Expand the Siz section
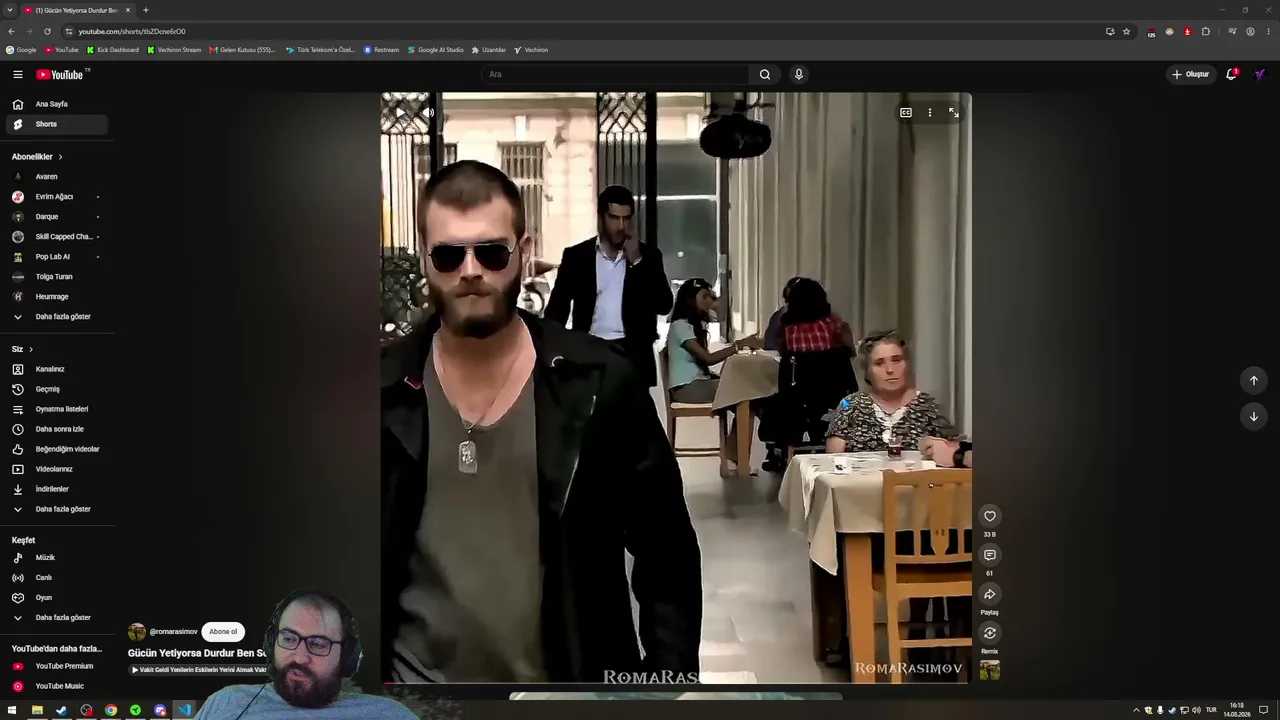This screenshot has width=1280, height=720. 23,349
